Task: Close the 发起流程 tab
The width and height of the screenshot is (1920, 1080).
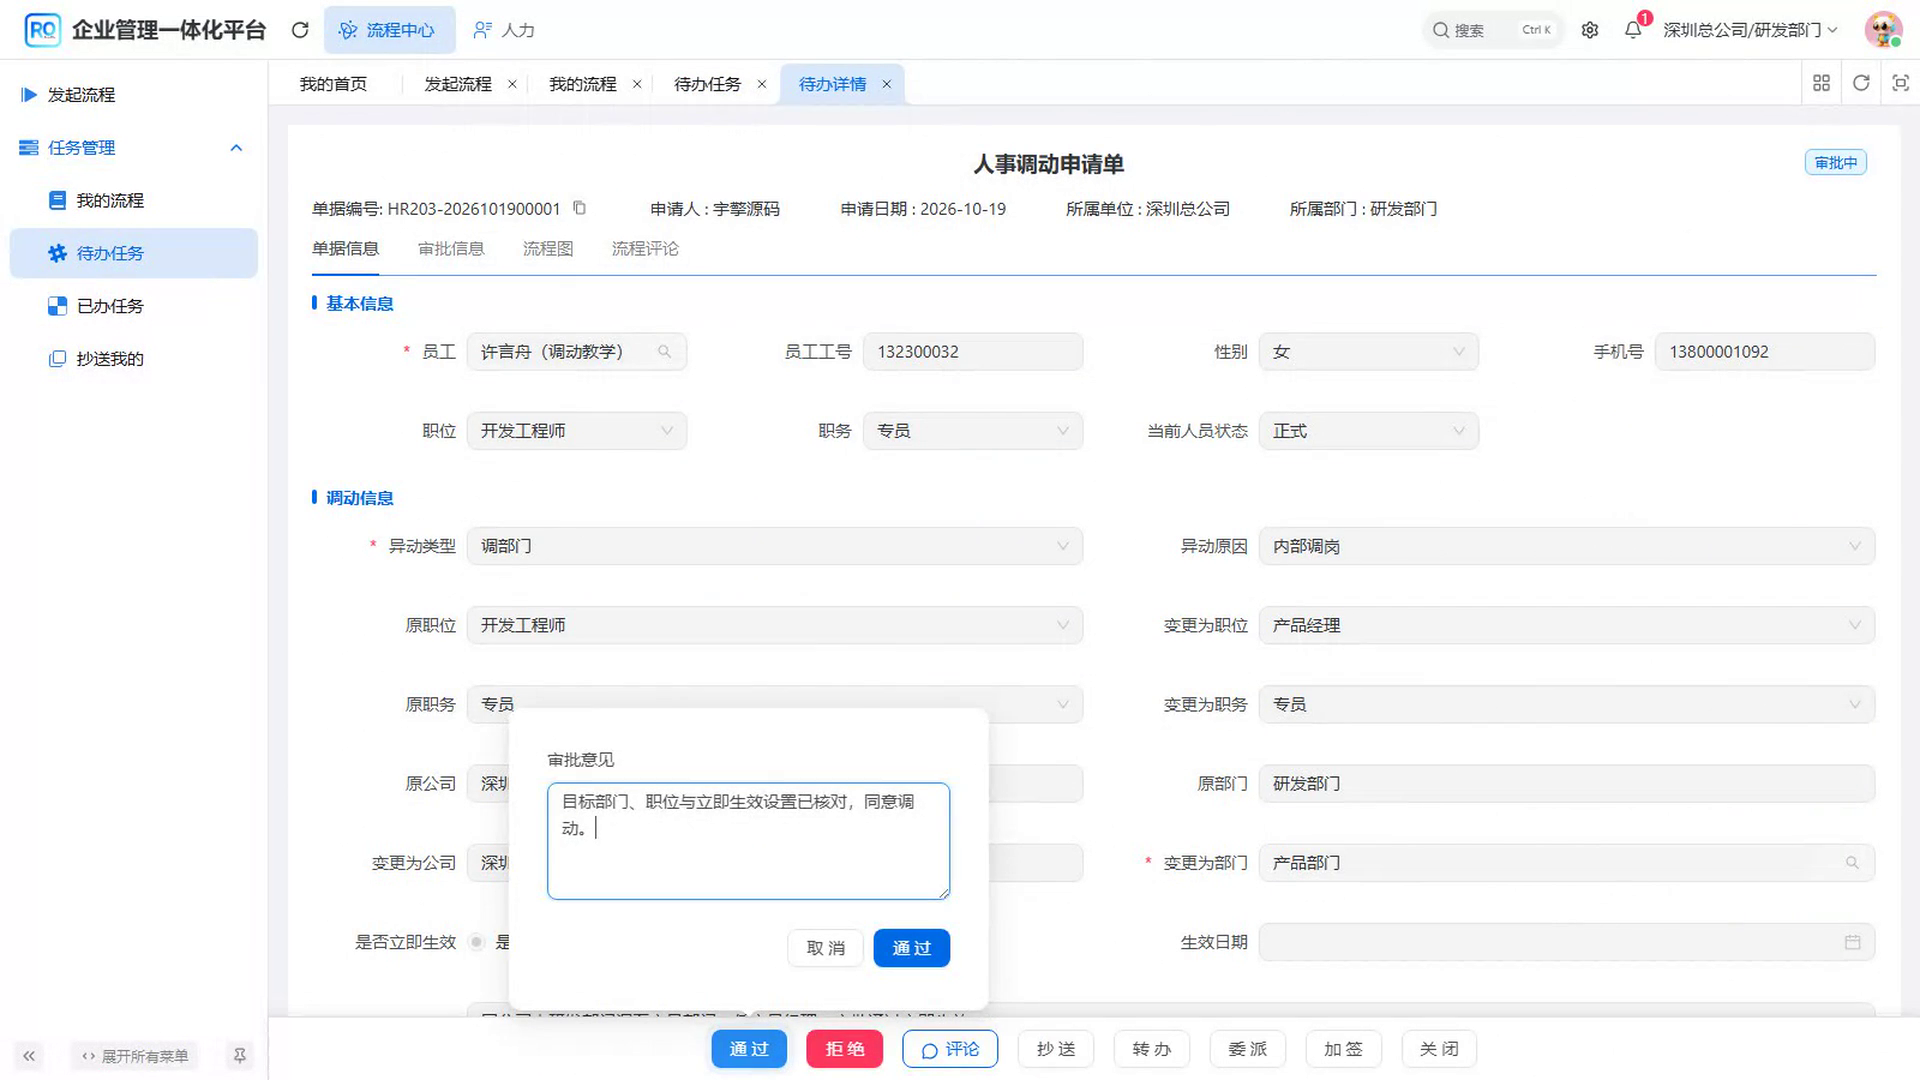Action: click(x=512, y=84)
